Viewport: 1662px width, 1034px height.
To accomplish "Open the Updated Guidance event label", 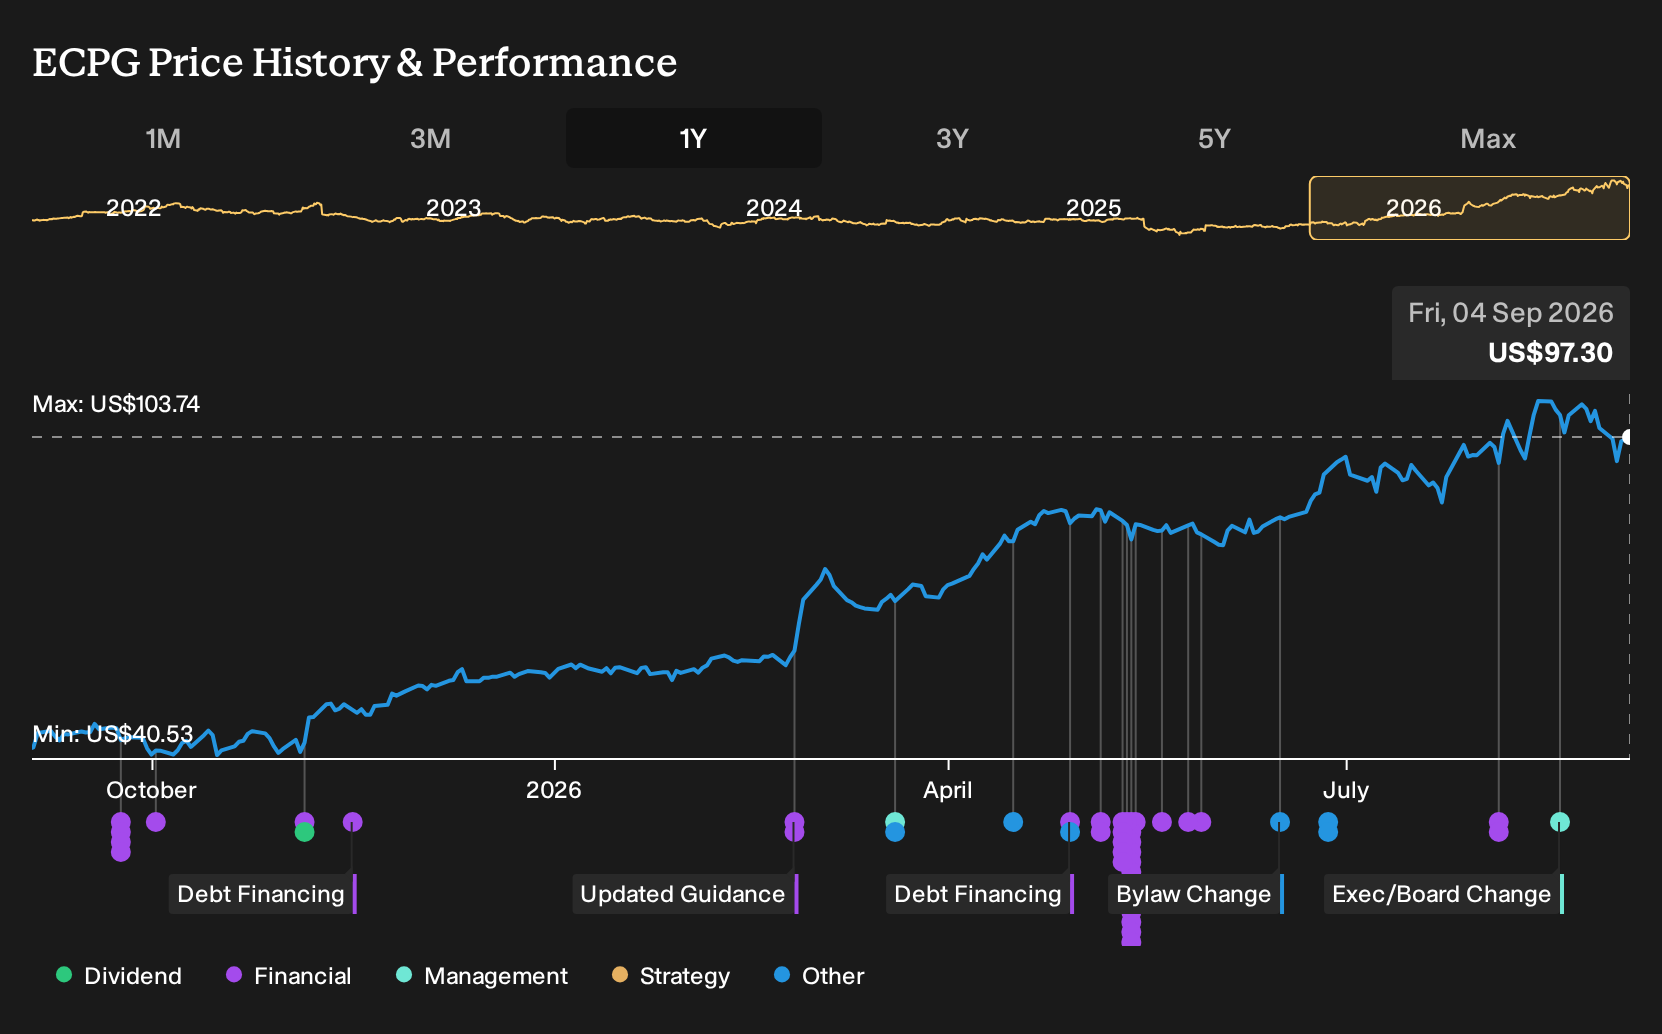I will pyautogui.click(x=685, y=894).
